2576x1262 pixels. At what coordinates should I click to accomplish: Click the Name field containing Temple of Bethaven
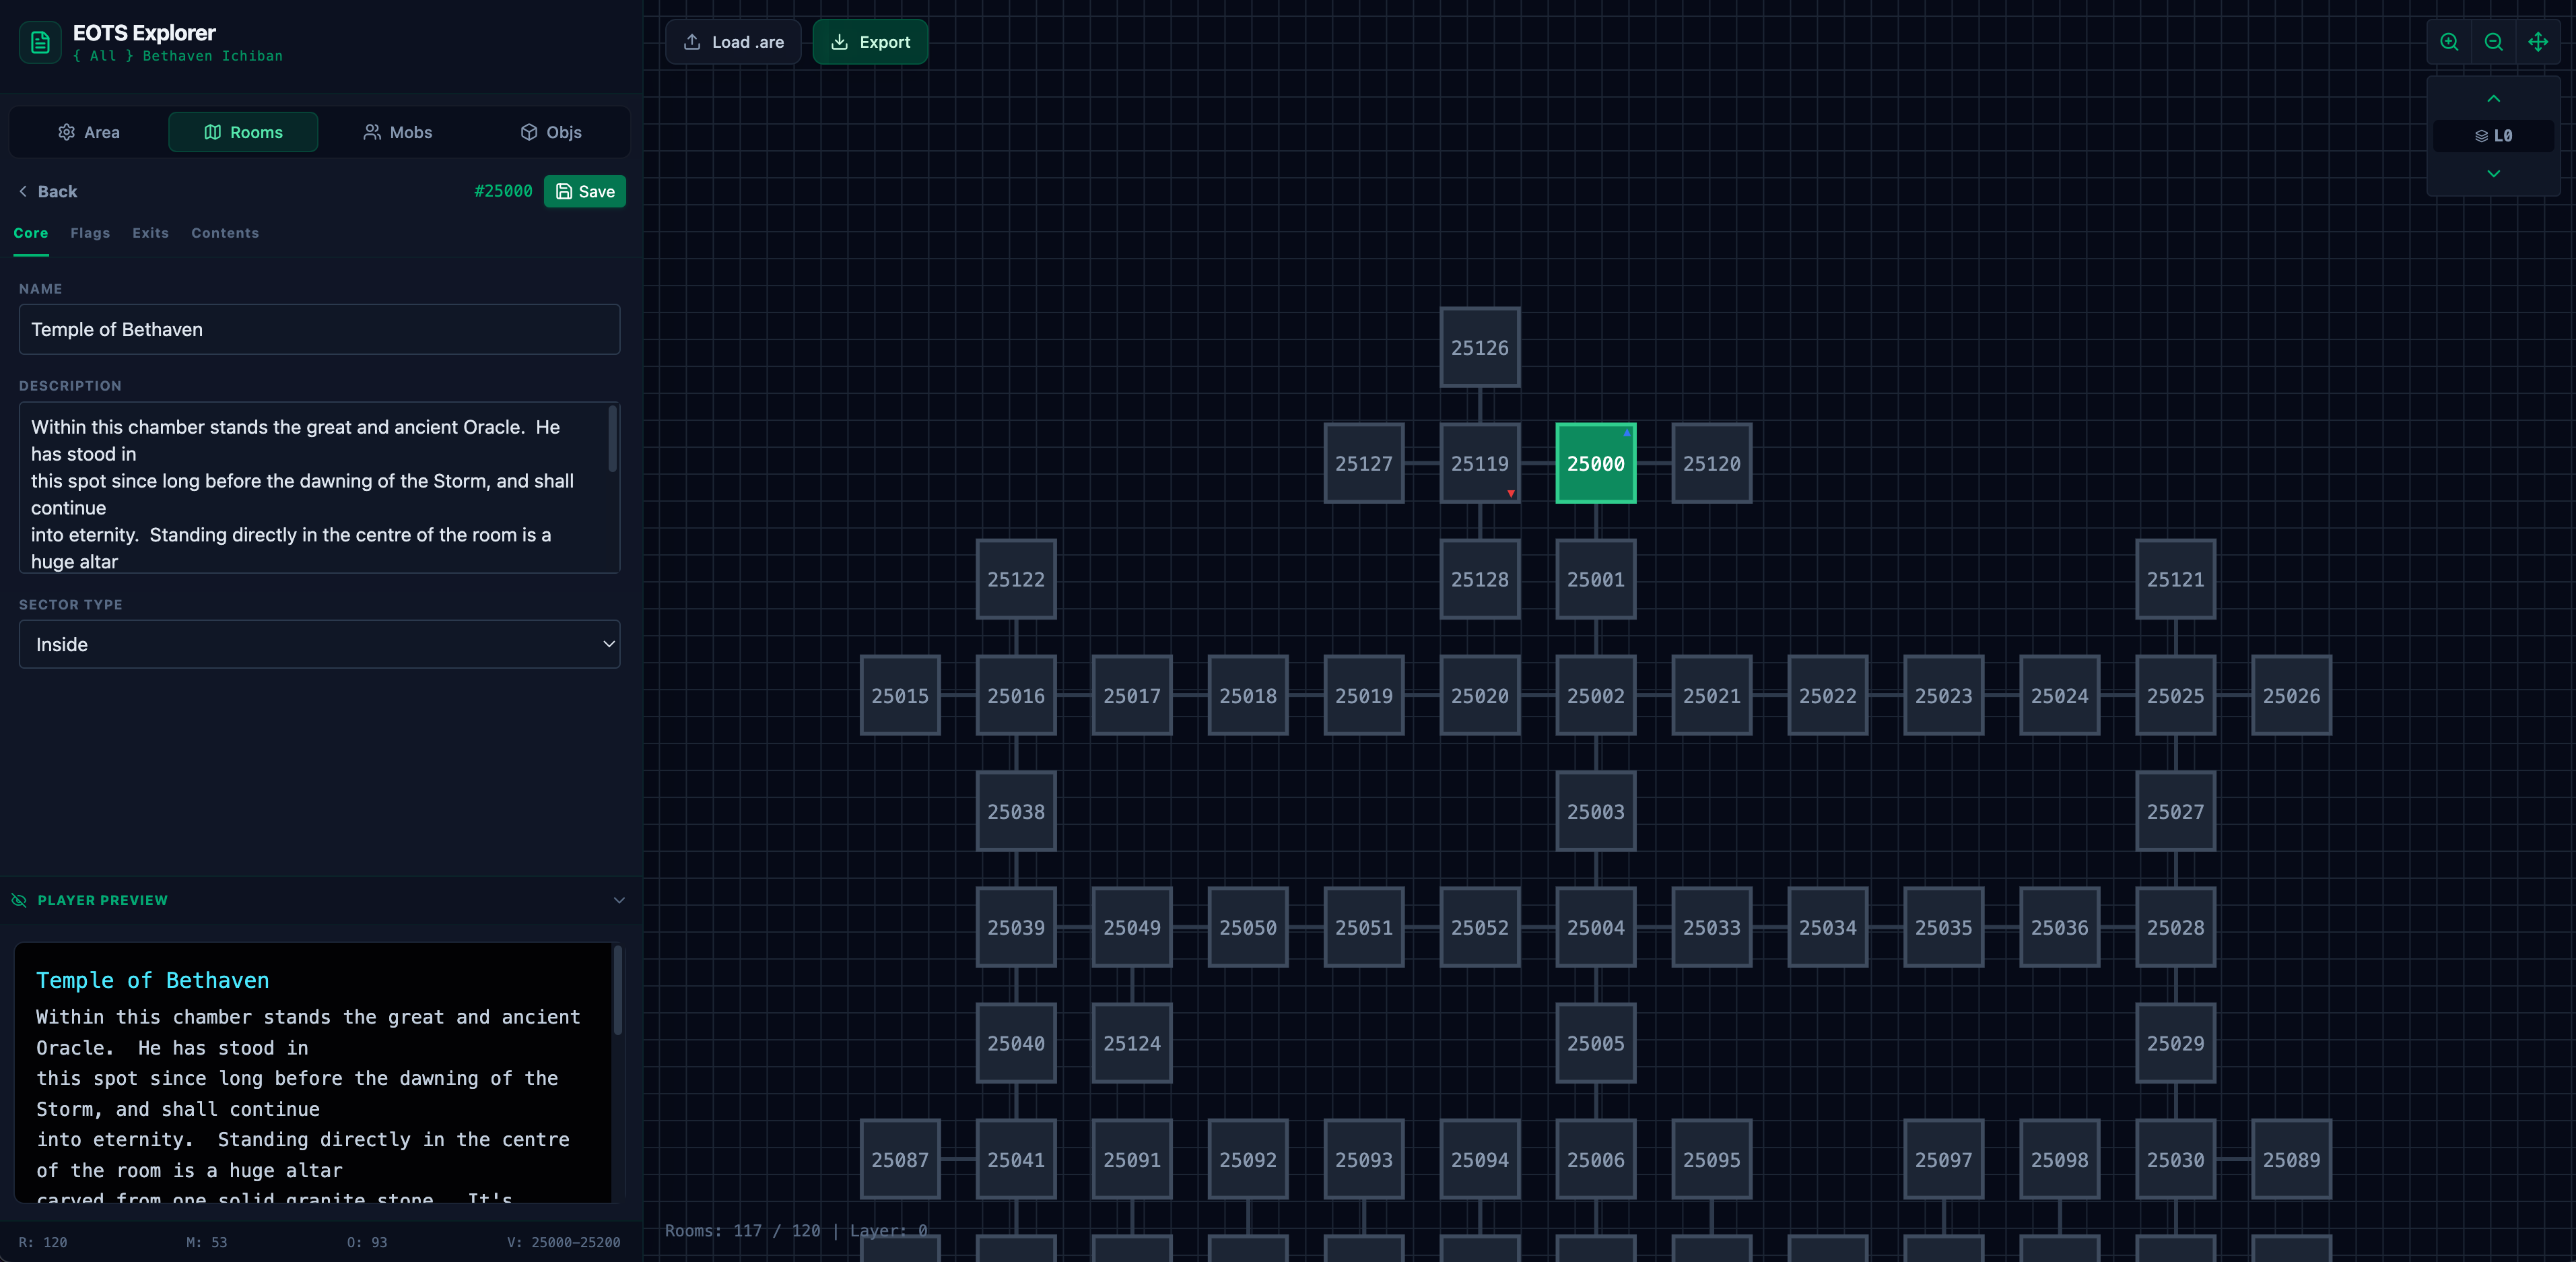(x=319, y=329)
